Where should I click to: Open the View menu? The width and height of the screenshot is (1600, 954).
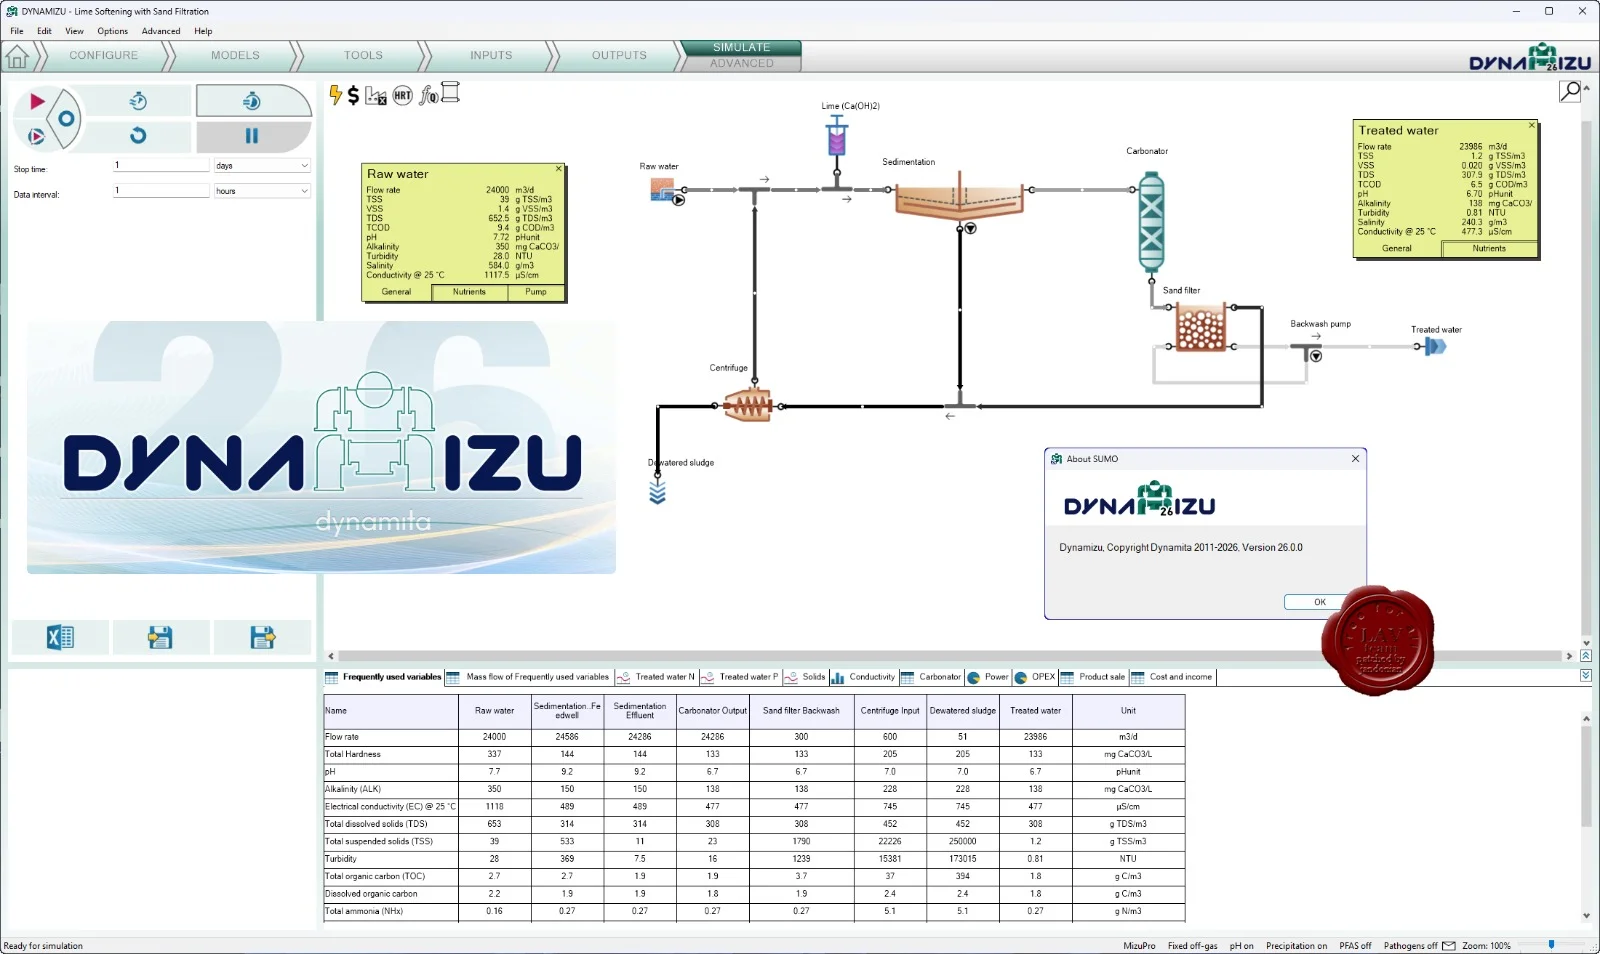(x=74, y=31)
